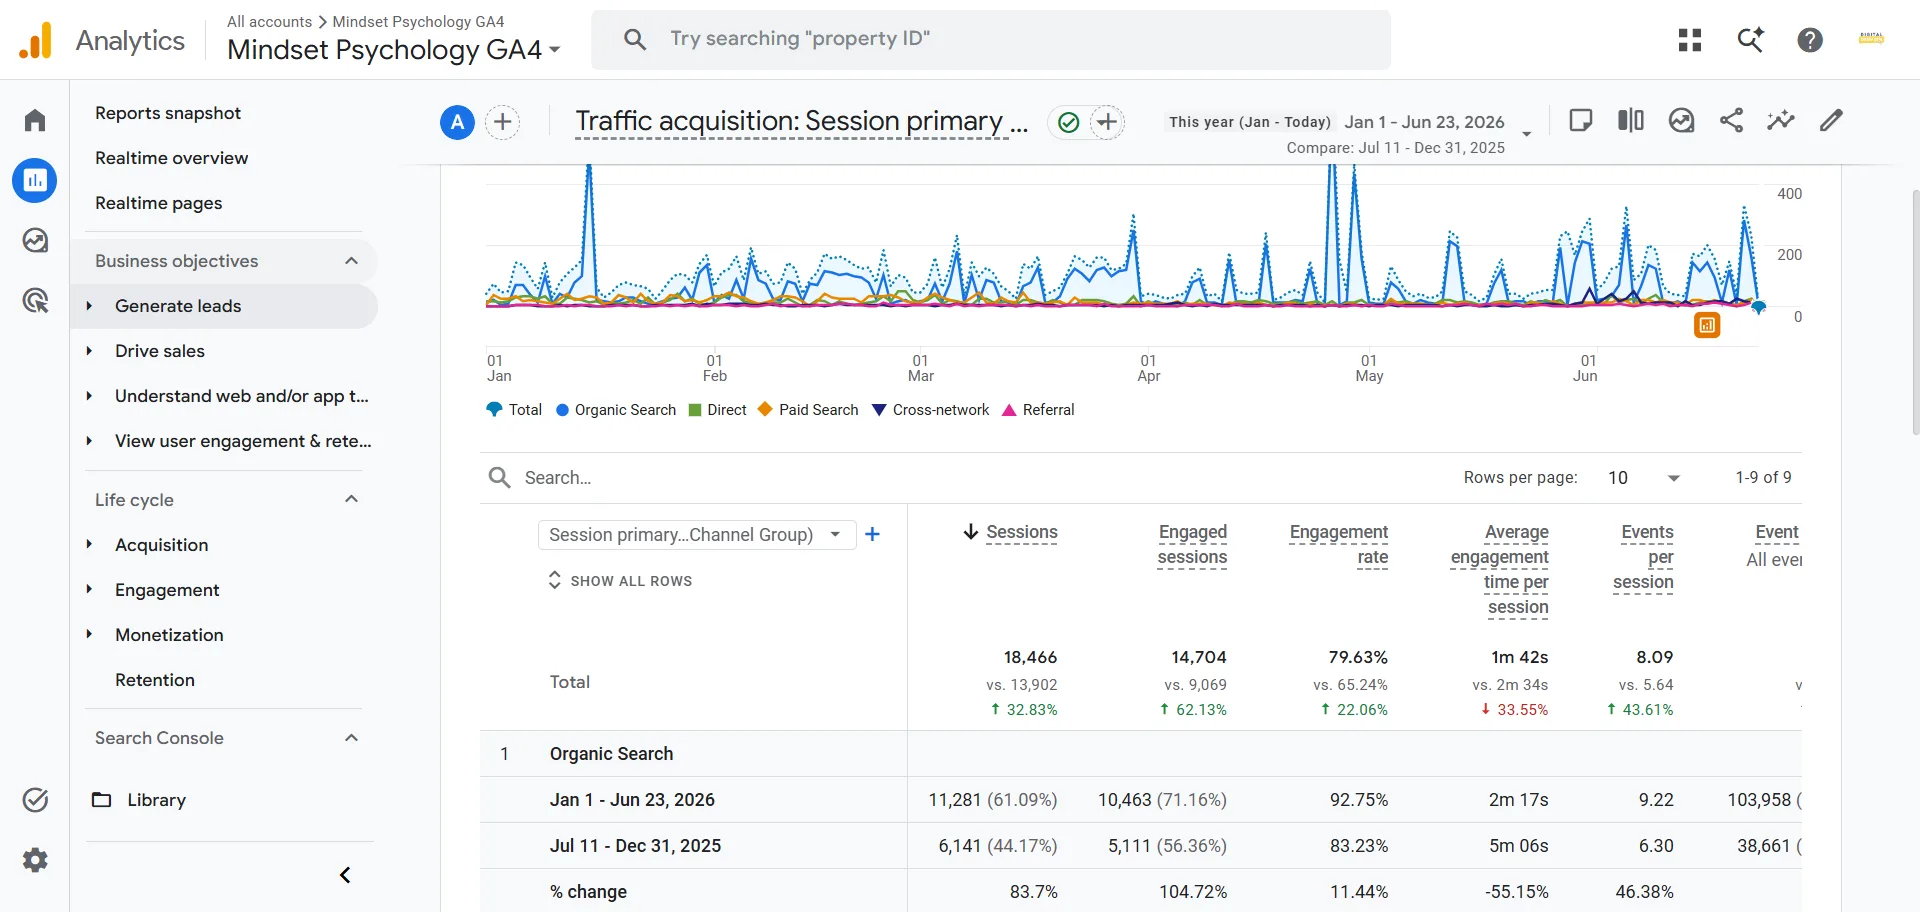Toggle Organic Search series in chart legend
The width and height of the screenshot is (1920, 912).
pos(616,410)
